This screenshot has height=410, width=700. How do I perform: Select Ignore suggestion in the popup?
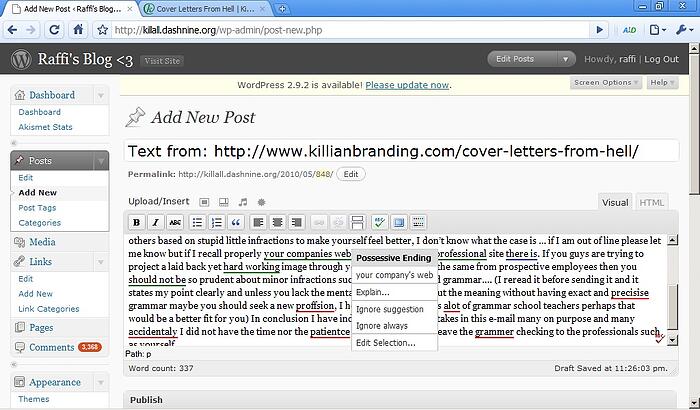point(394,309)
